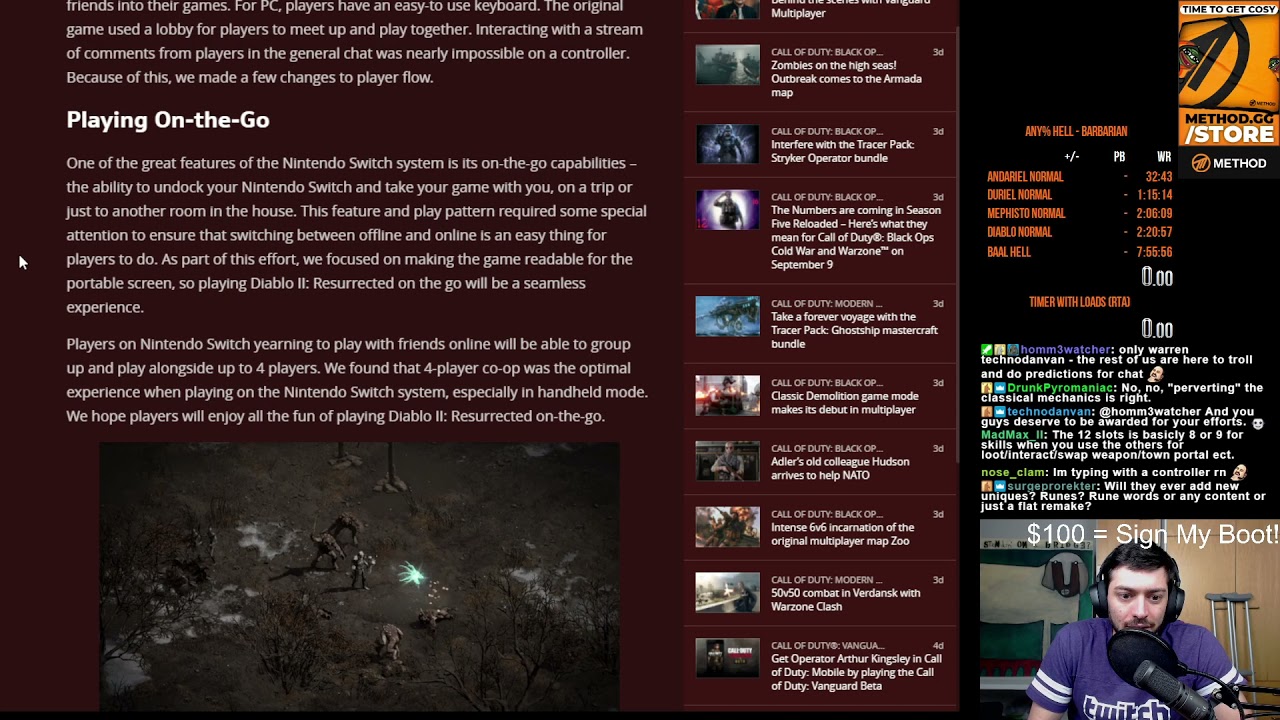Viewport: 1280px width, 720px height.
Task: Open 'Take a forever voyage' Ghostship article
Action: [854, 330]
